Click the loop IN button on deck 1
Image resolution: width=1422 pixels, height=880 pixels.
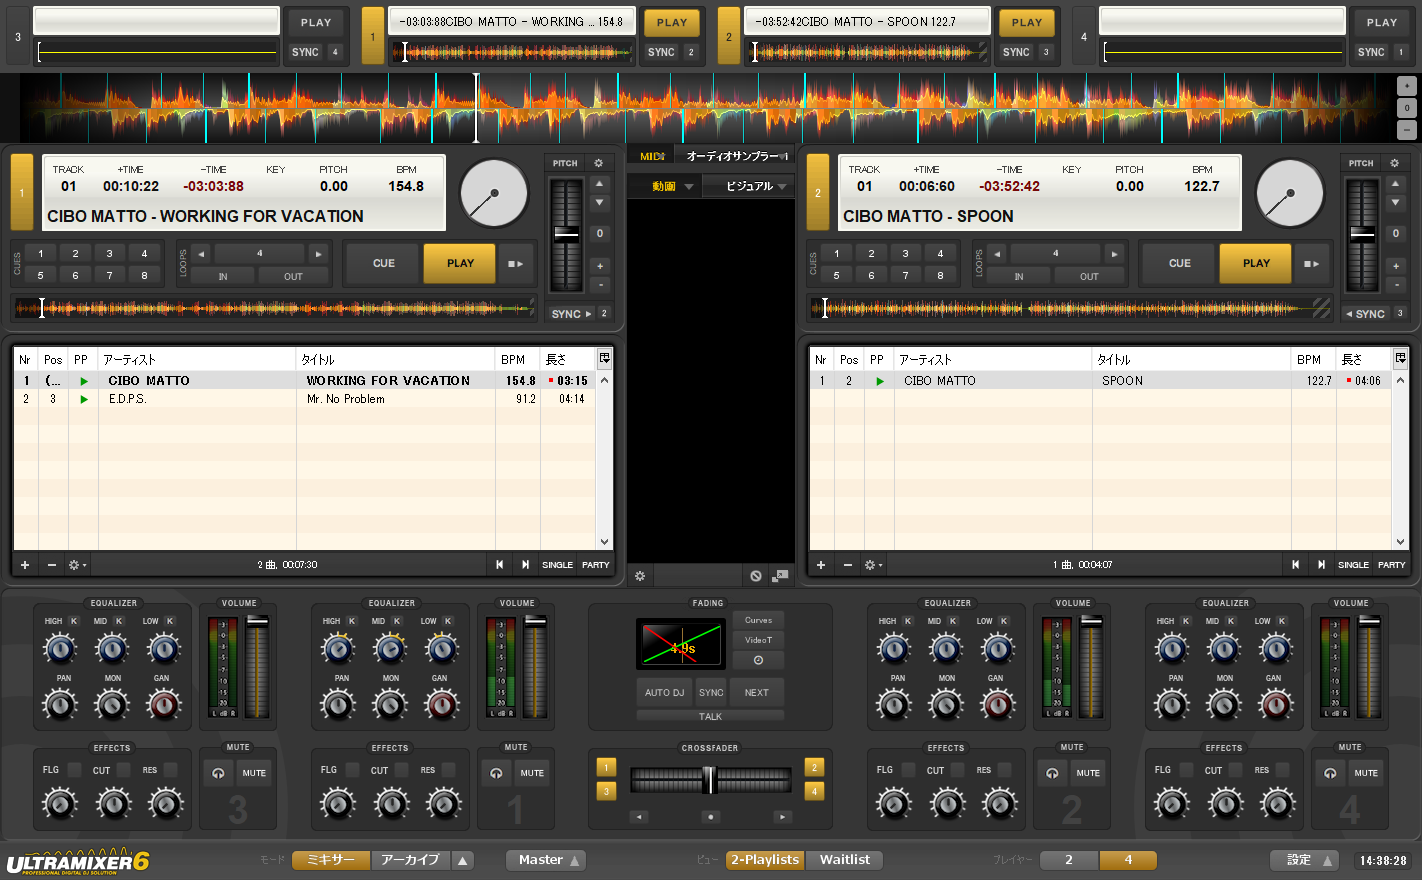223,277
